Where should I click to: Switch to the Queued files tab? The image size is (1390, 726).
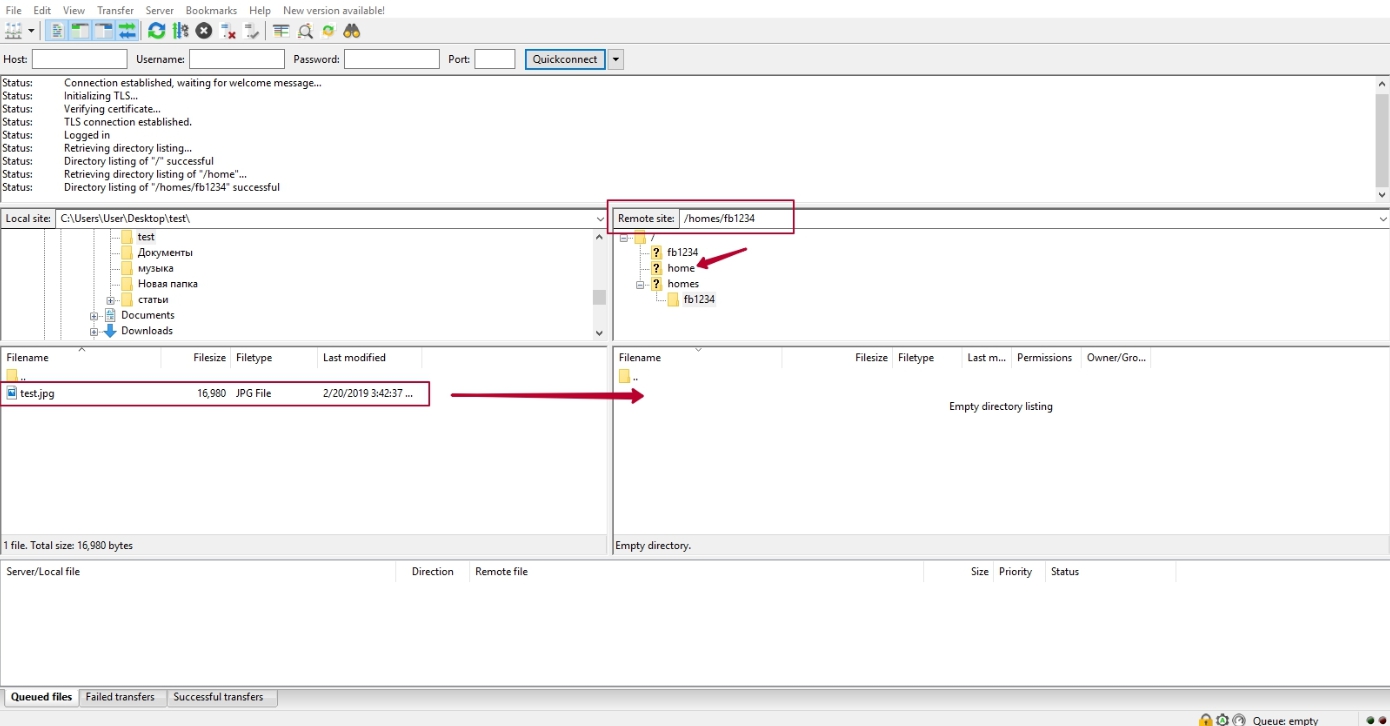[x=41, y=697]
